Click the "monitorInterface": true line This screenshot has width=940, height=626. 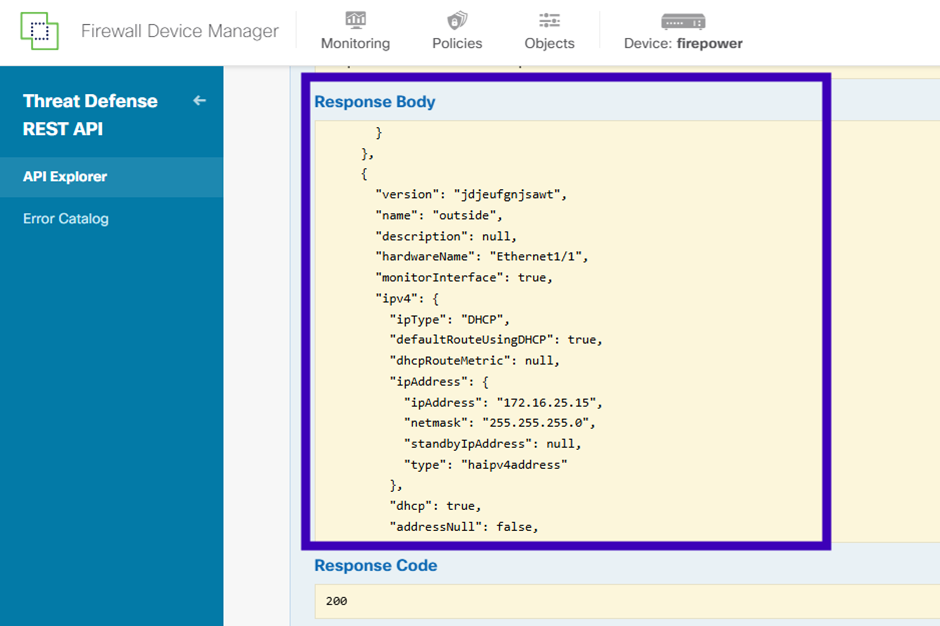coord(464,278)
